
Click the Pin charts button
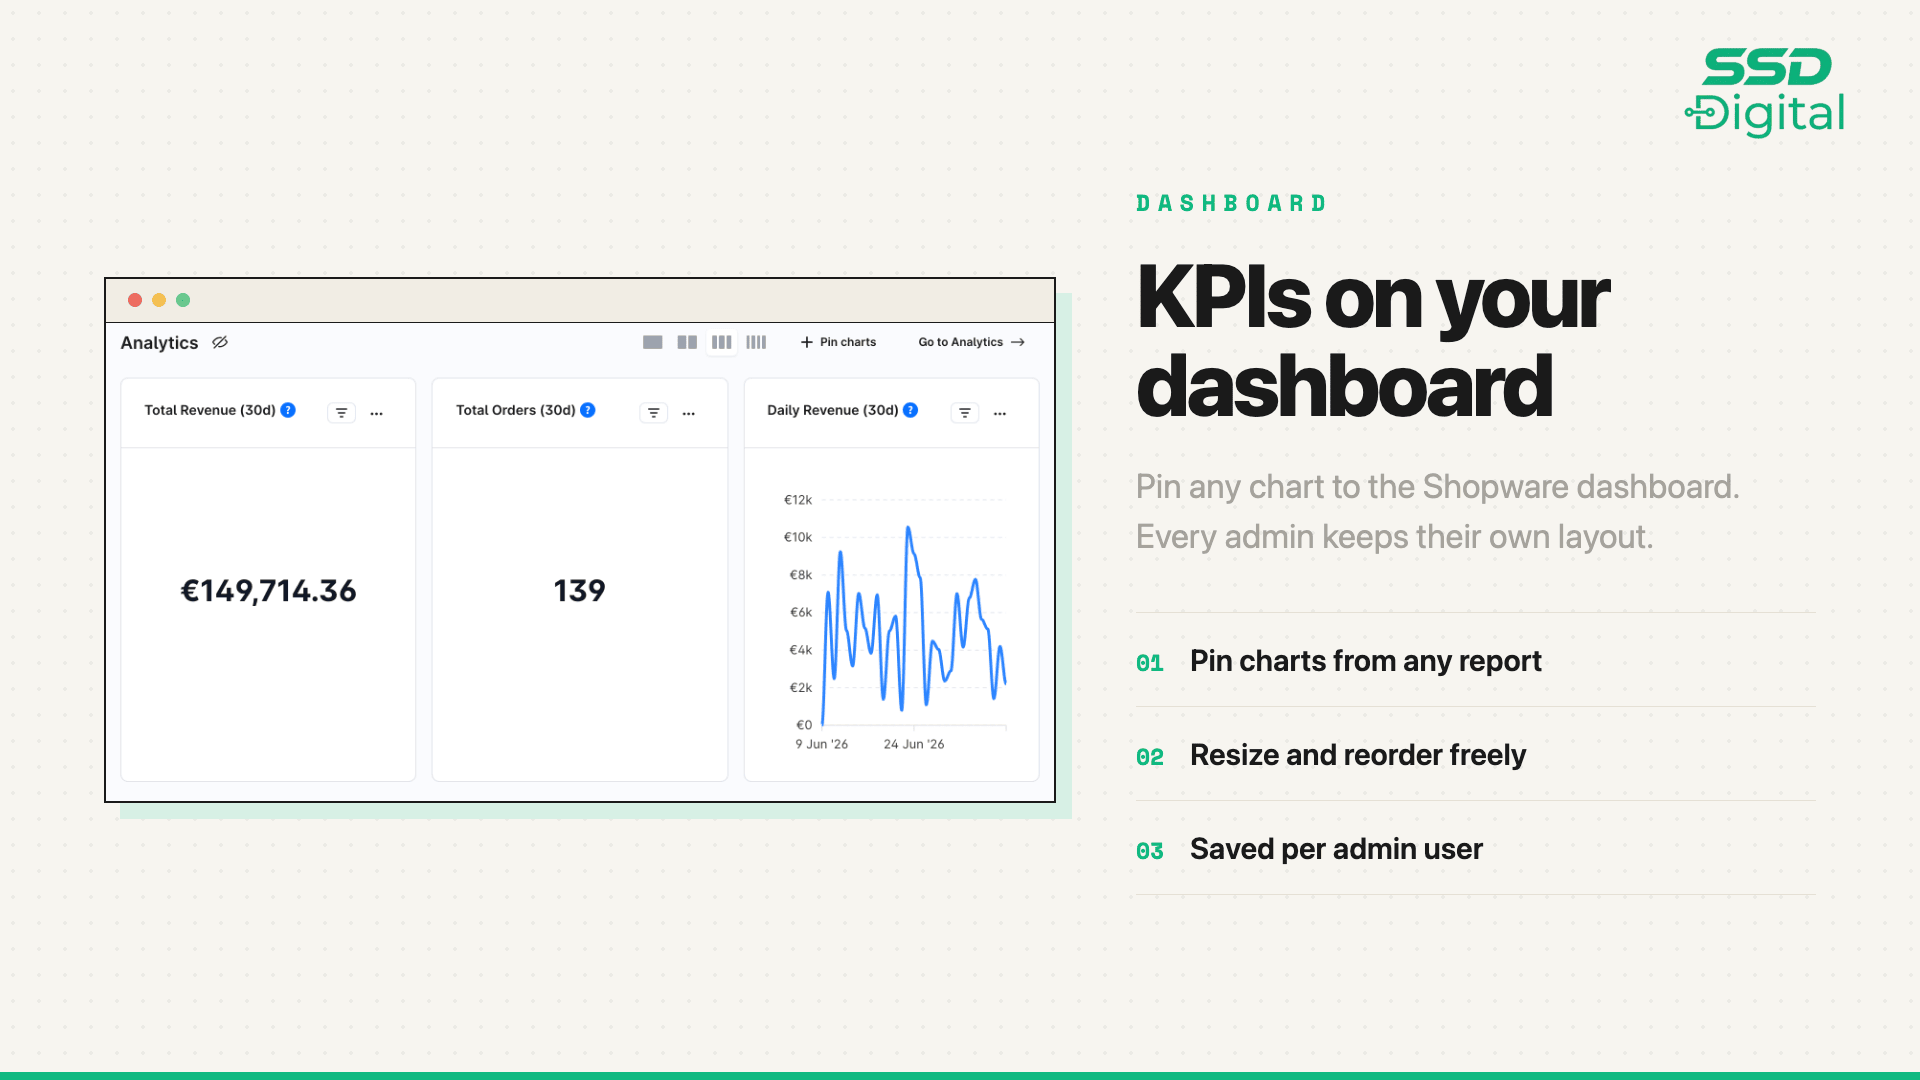coord(838,342)
